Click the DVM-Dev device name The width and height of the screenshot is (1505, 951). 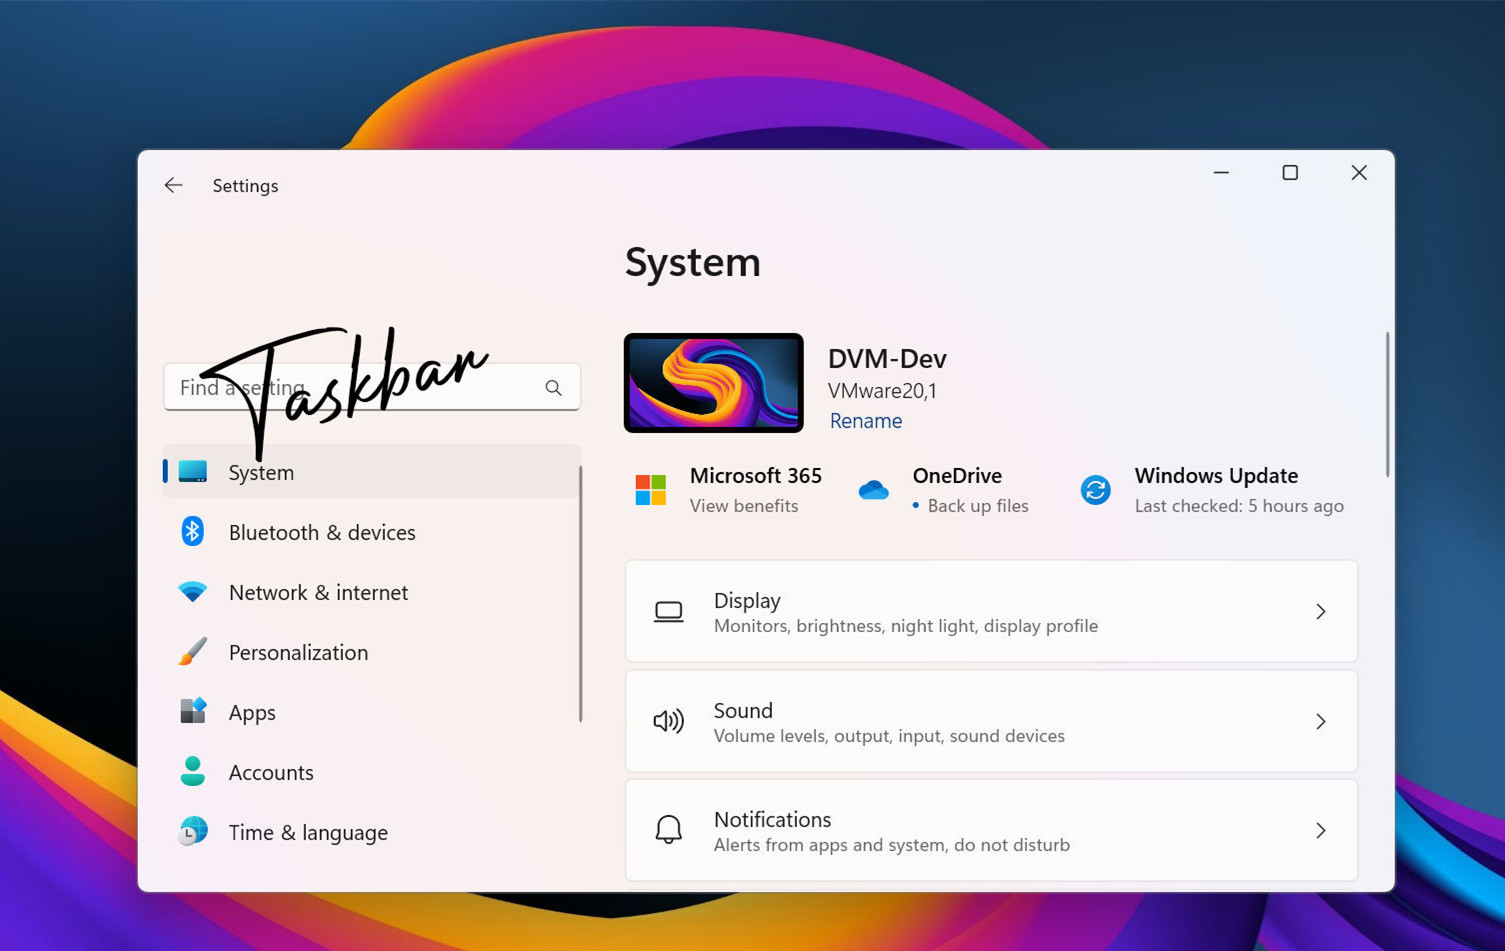887,358
